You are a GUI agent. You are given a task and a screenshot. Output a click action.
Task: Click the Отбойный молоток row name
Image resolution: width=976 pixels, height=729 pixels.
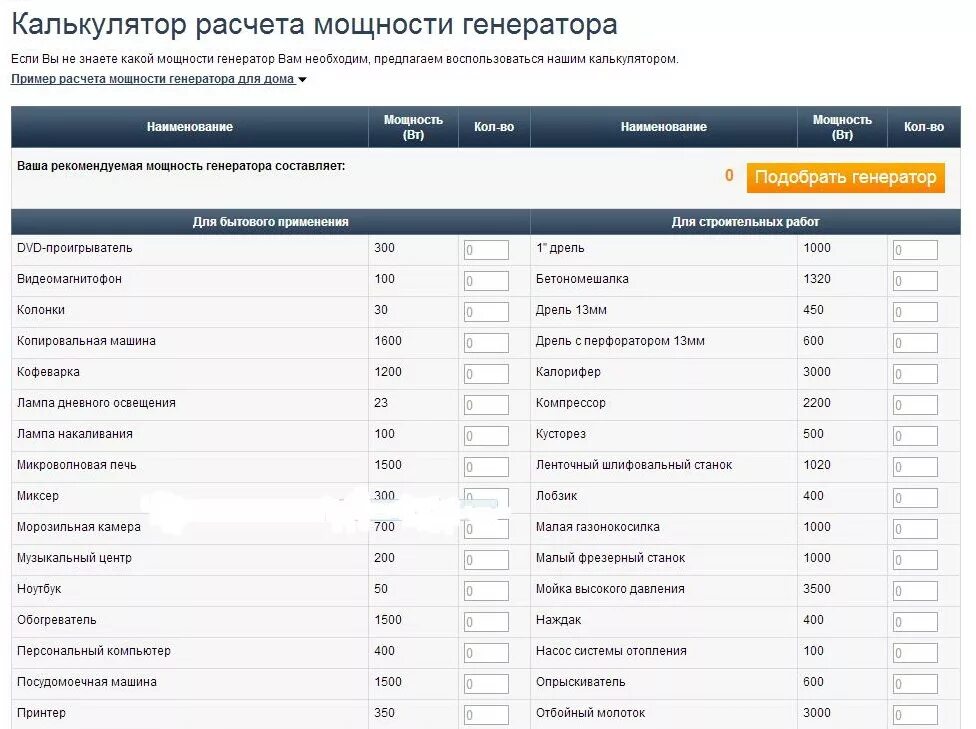click(x=590, y=712)
